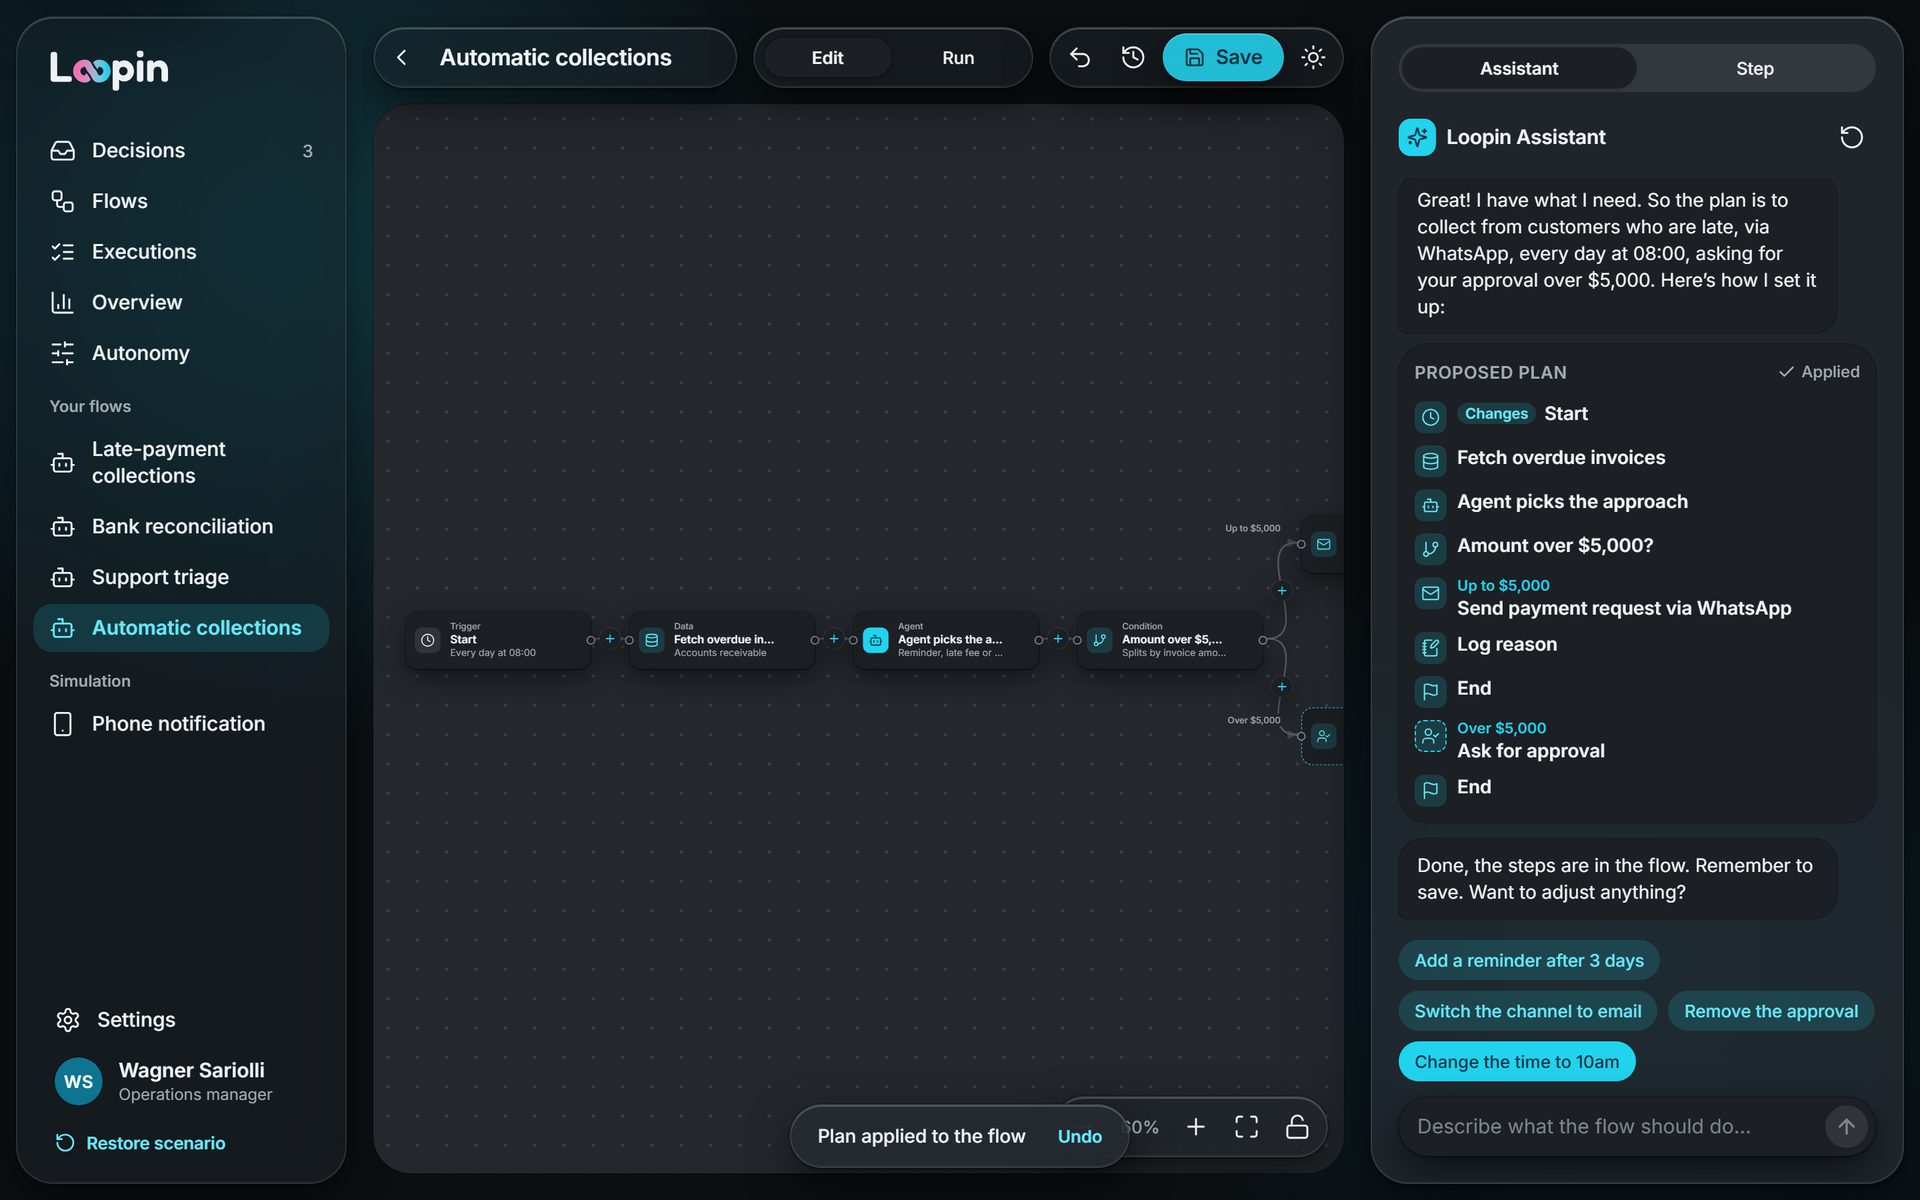Open Decisions in the sidebar
The width and height of the screenshot is (1920, 1200).
coord(181,150)
